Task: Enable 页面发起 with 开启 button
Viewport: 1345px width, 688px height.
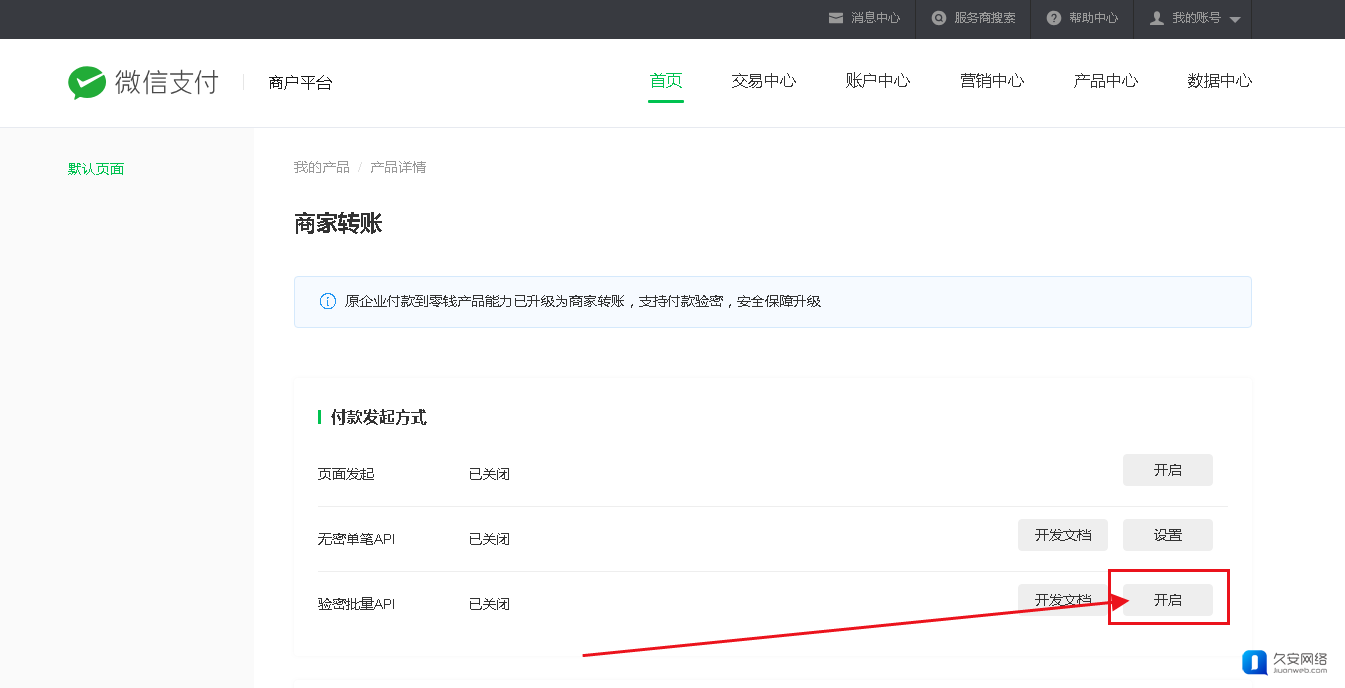Action: (x=1167, y=470)
